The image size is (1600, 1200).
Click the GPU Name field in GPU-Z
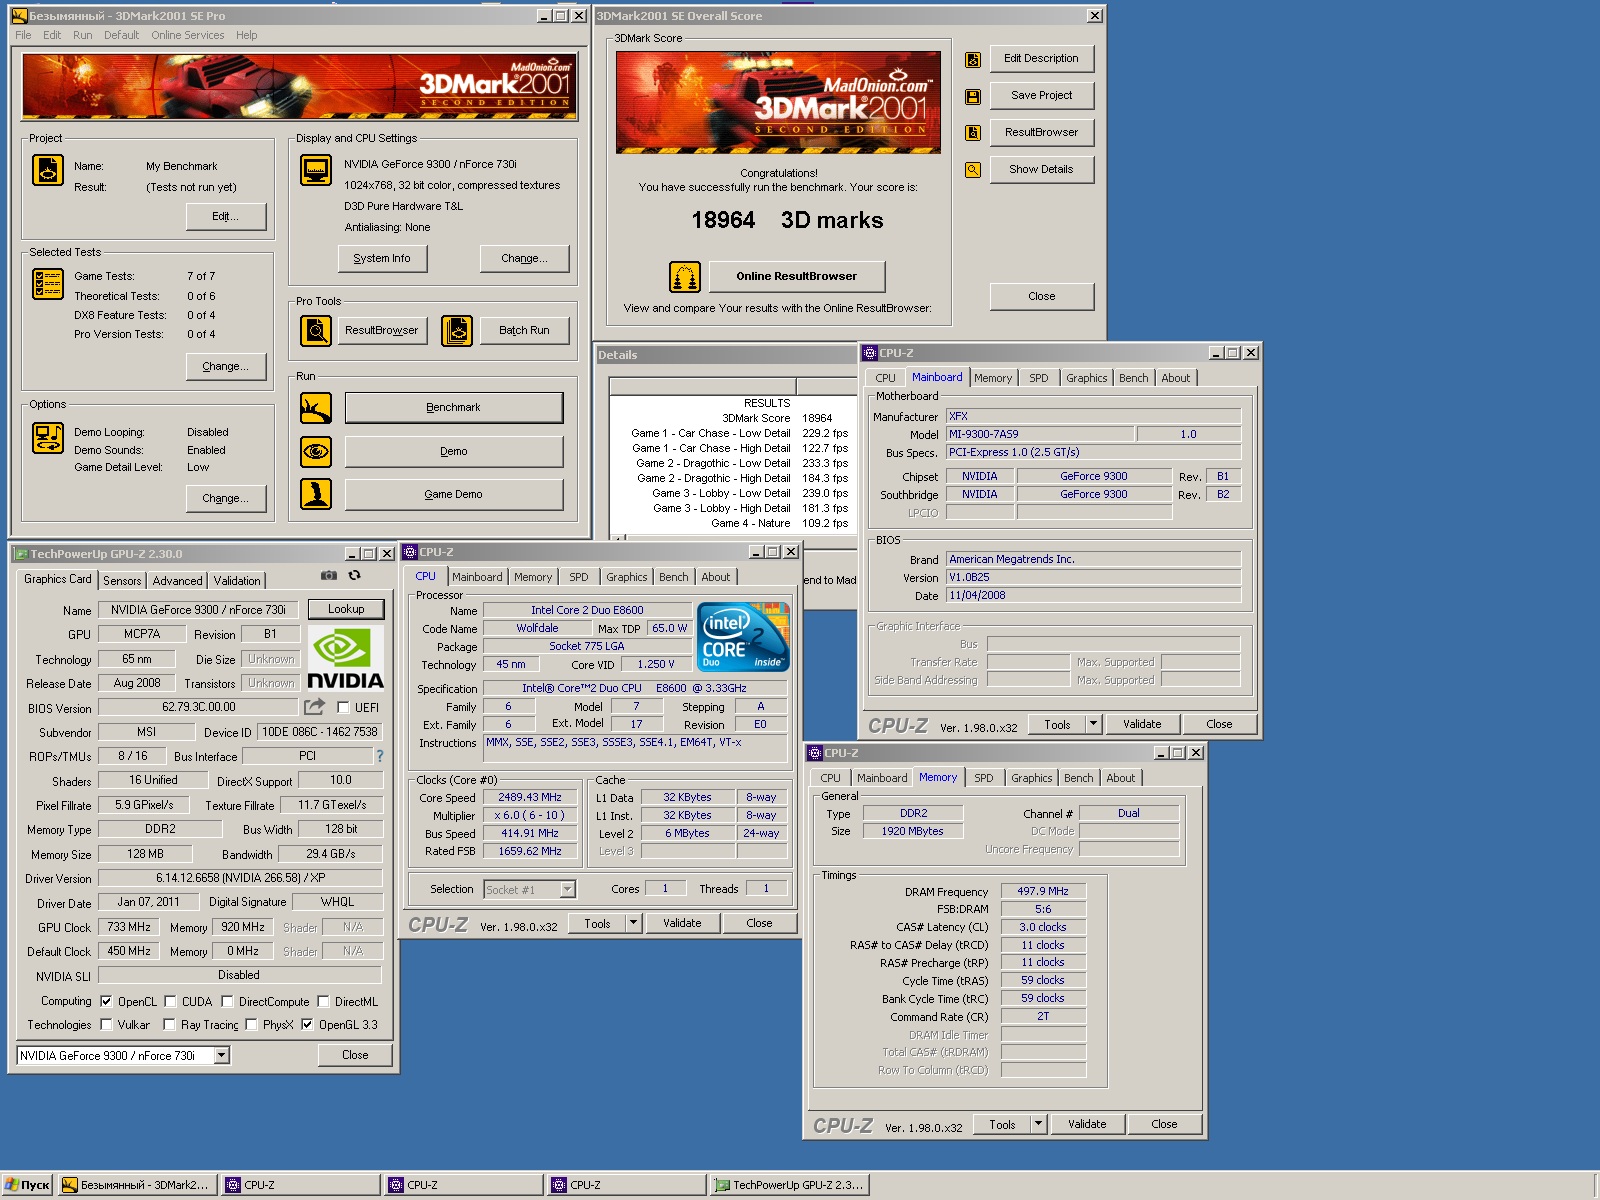coord(198,610)
